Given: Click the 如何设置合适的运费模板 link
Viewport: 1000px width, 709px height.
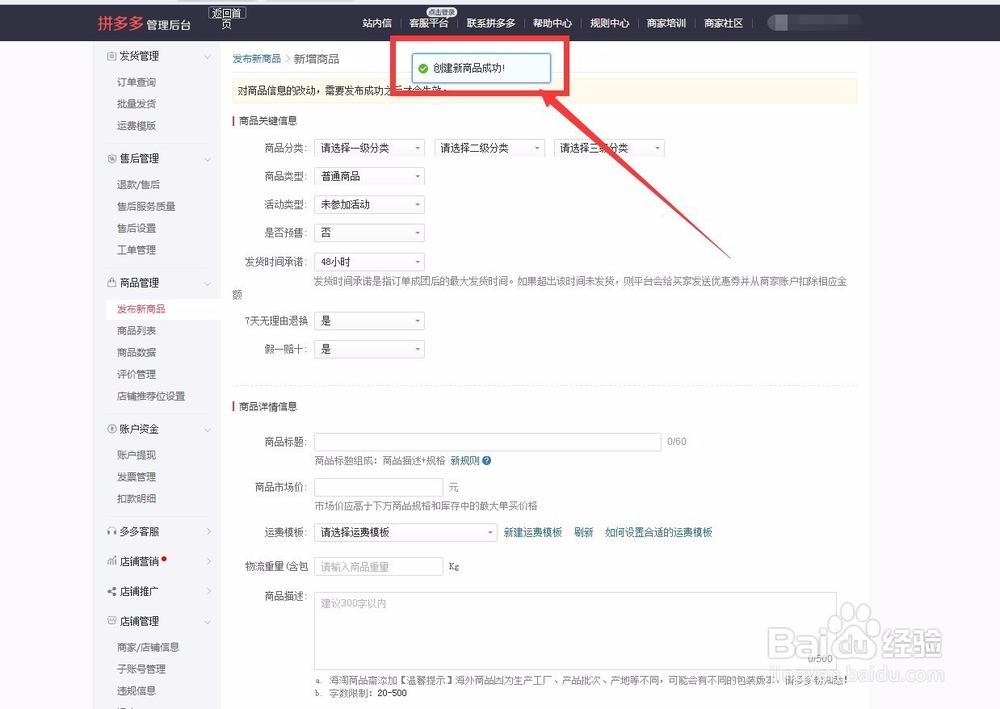Looking at the screenshot, I should point(658,532).
